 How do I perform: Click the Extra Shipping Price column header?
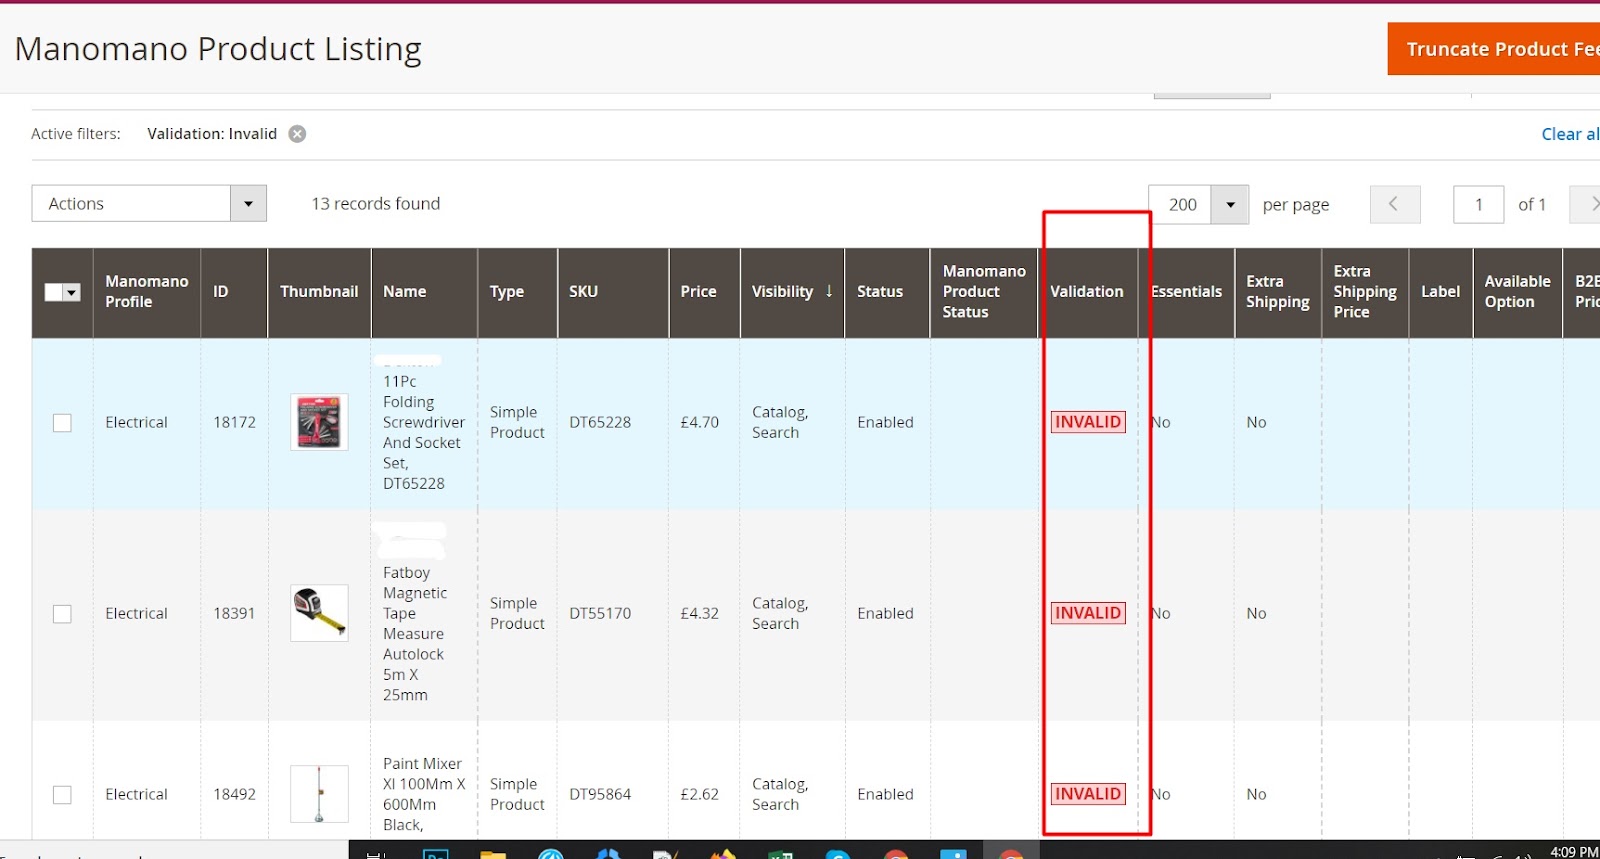(x=1365, y=292)
